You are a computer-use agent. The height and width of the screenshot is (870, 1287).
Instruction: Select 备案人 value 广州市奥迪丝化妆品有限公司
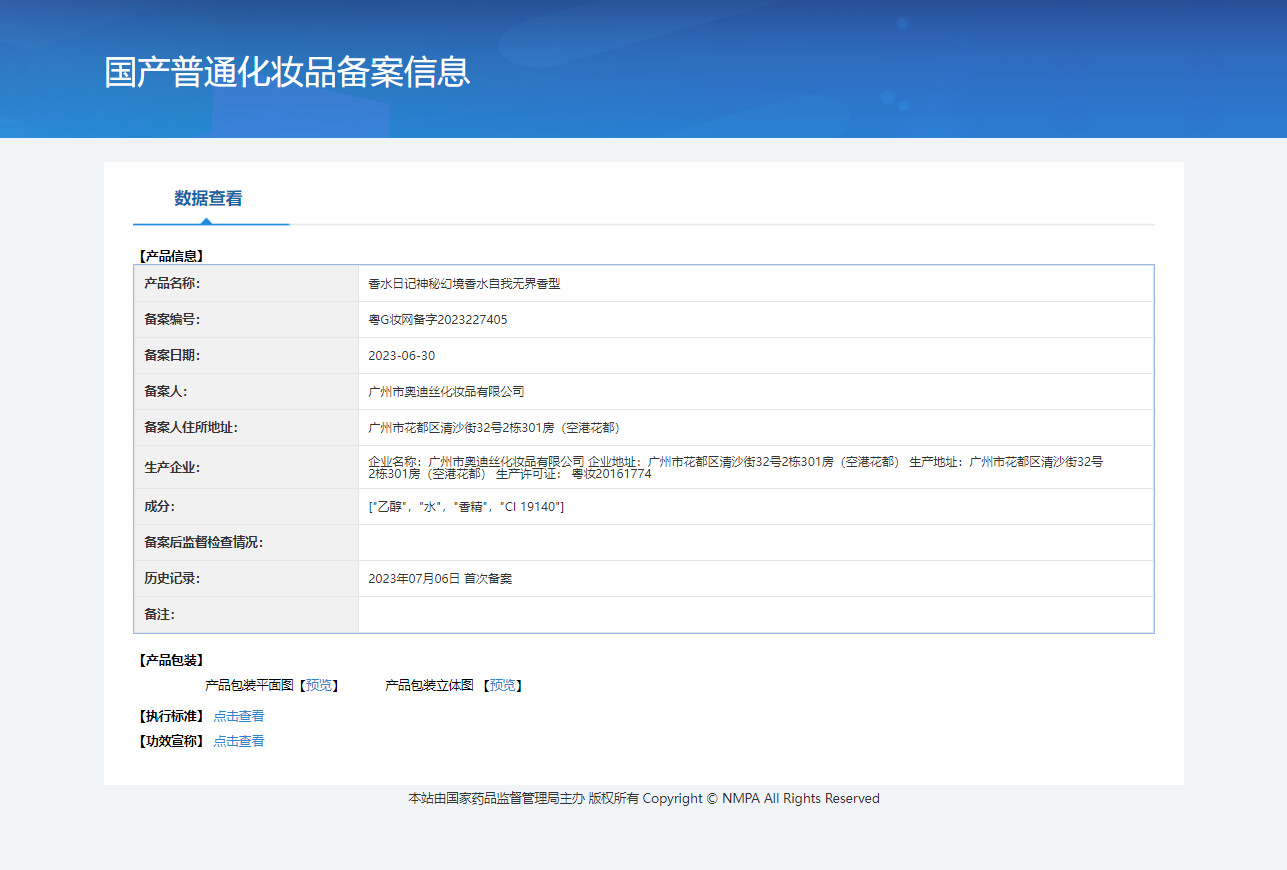(x=446, y=392)
